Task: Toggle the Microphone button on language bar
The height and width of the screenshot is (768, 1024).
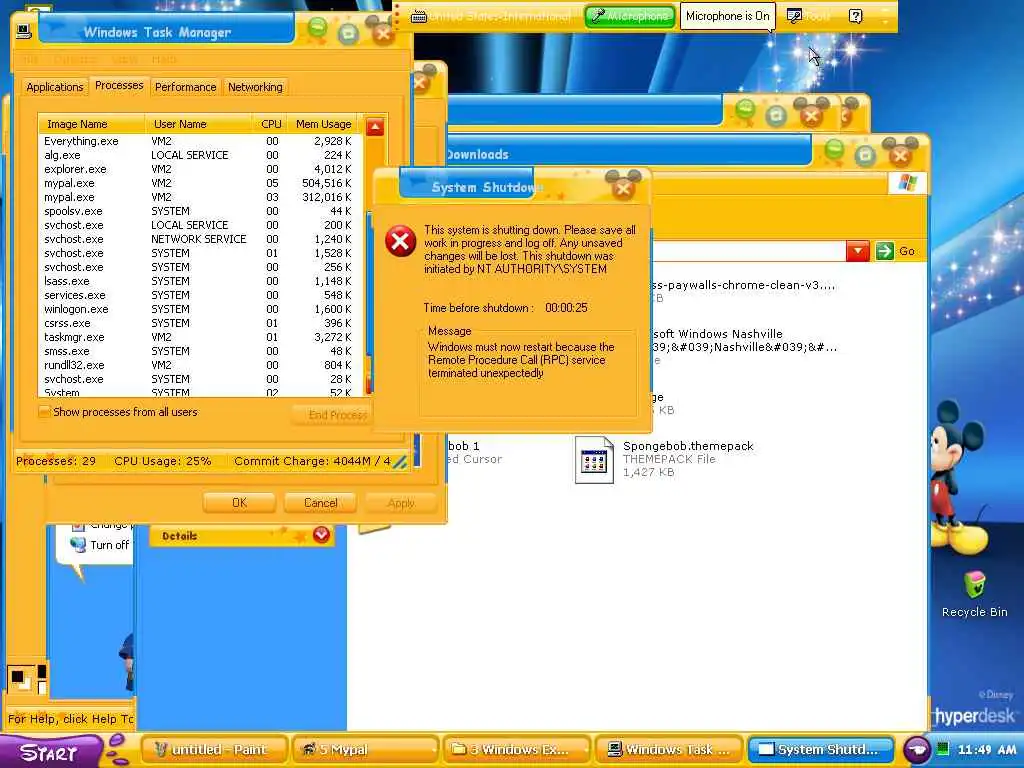Action: [x=630, y=16]
